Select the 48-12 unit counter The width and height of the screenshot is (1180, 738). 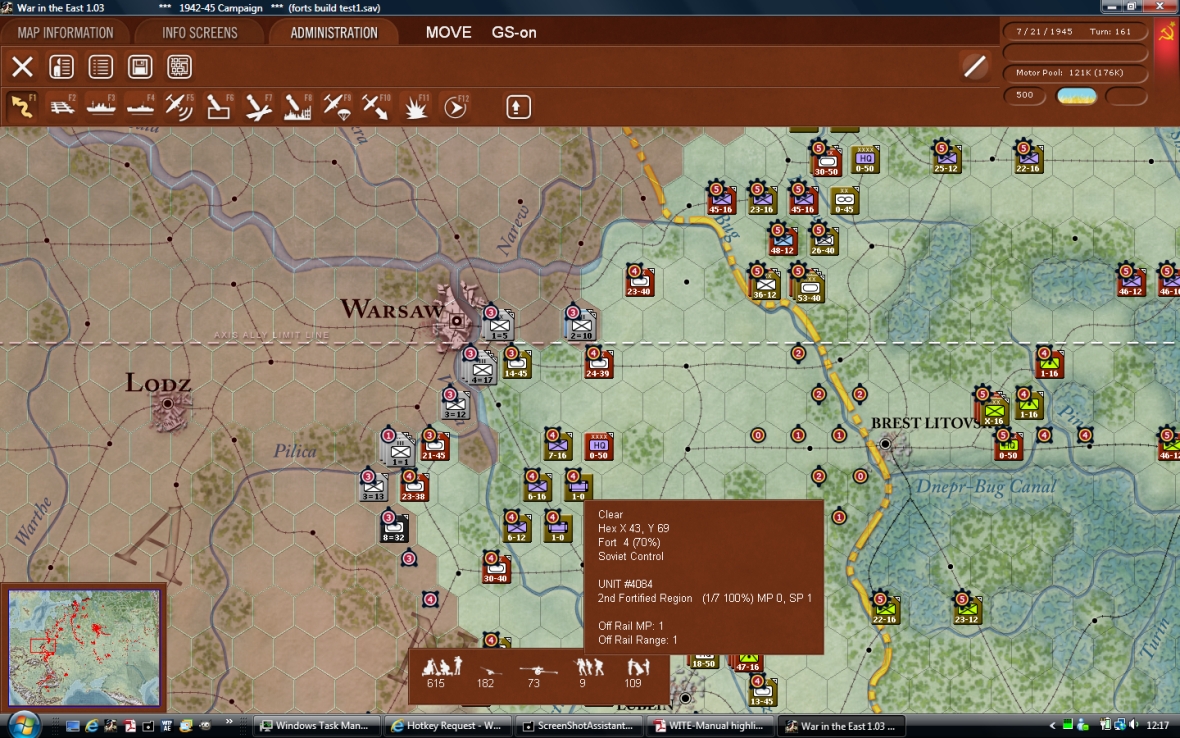coord(783,241)
